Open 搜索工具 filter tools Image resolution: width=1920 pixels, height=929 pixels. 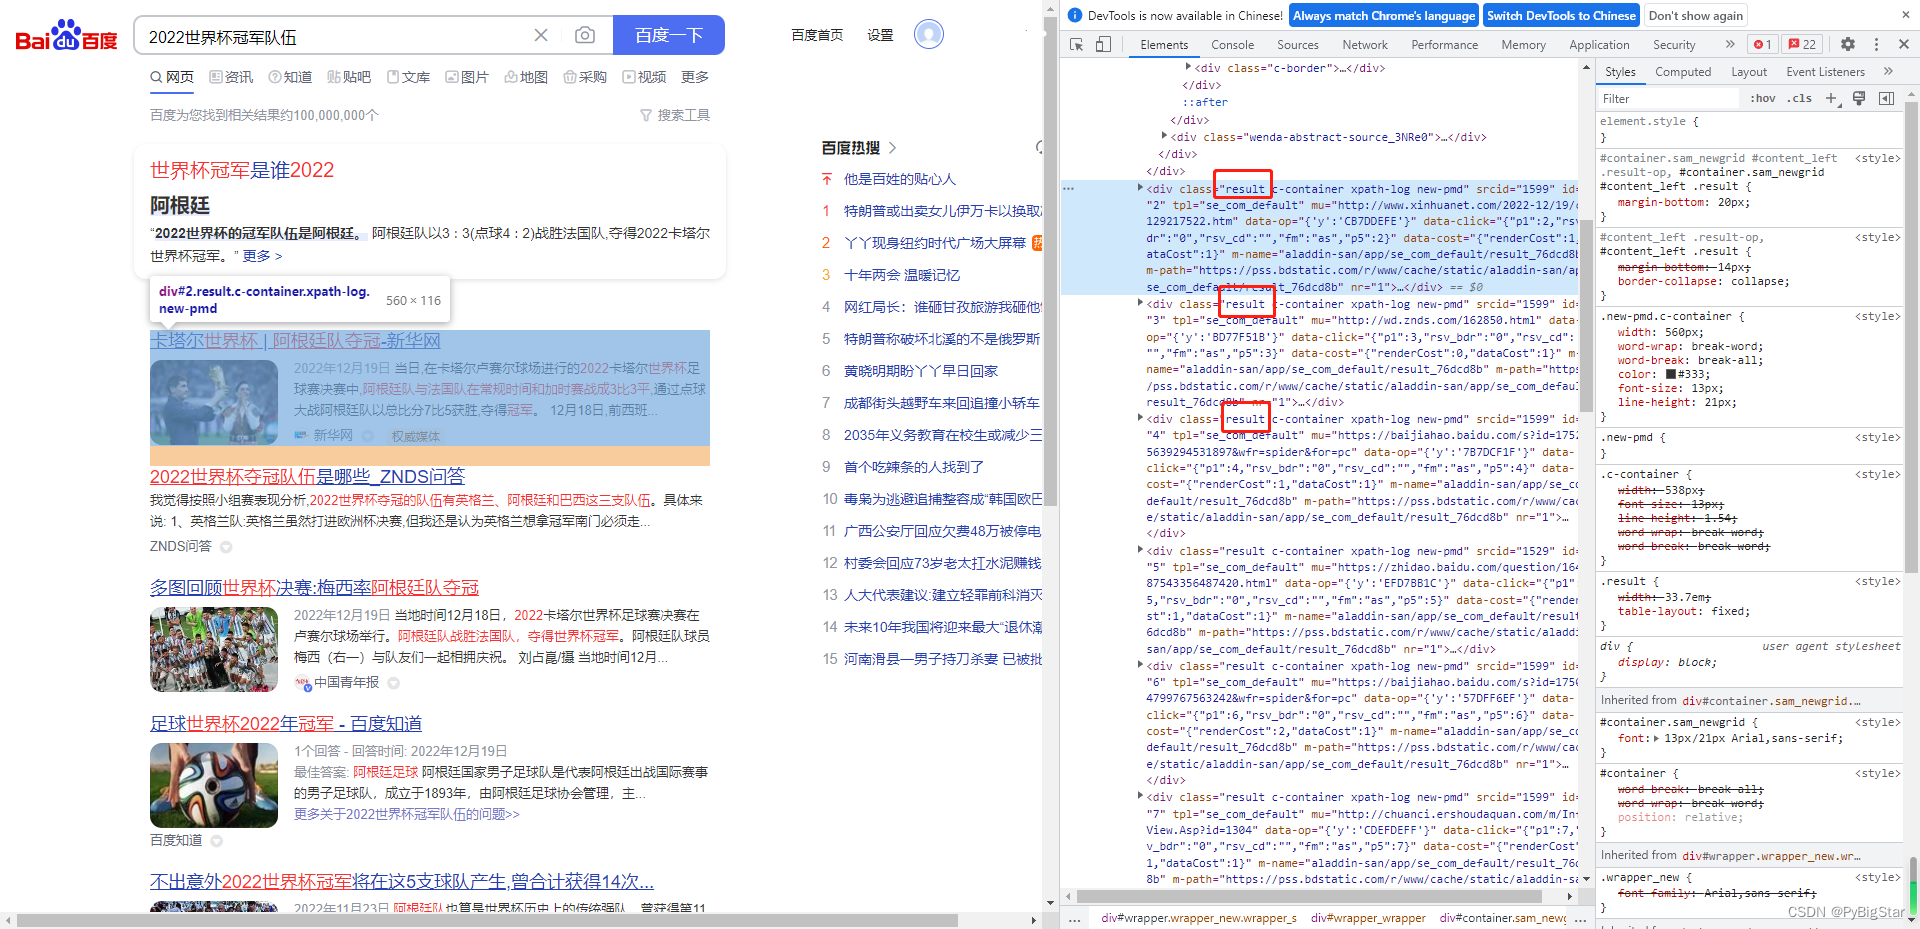[x=675, y=115]
